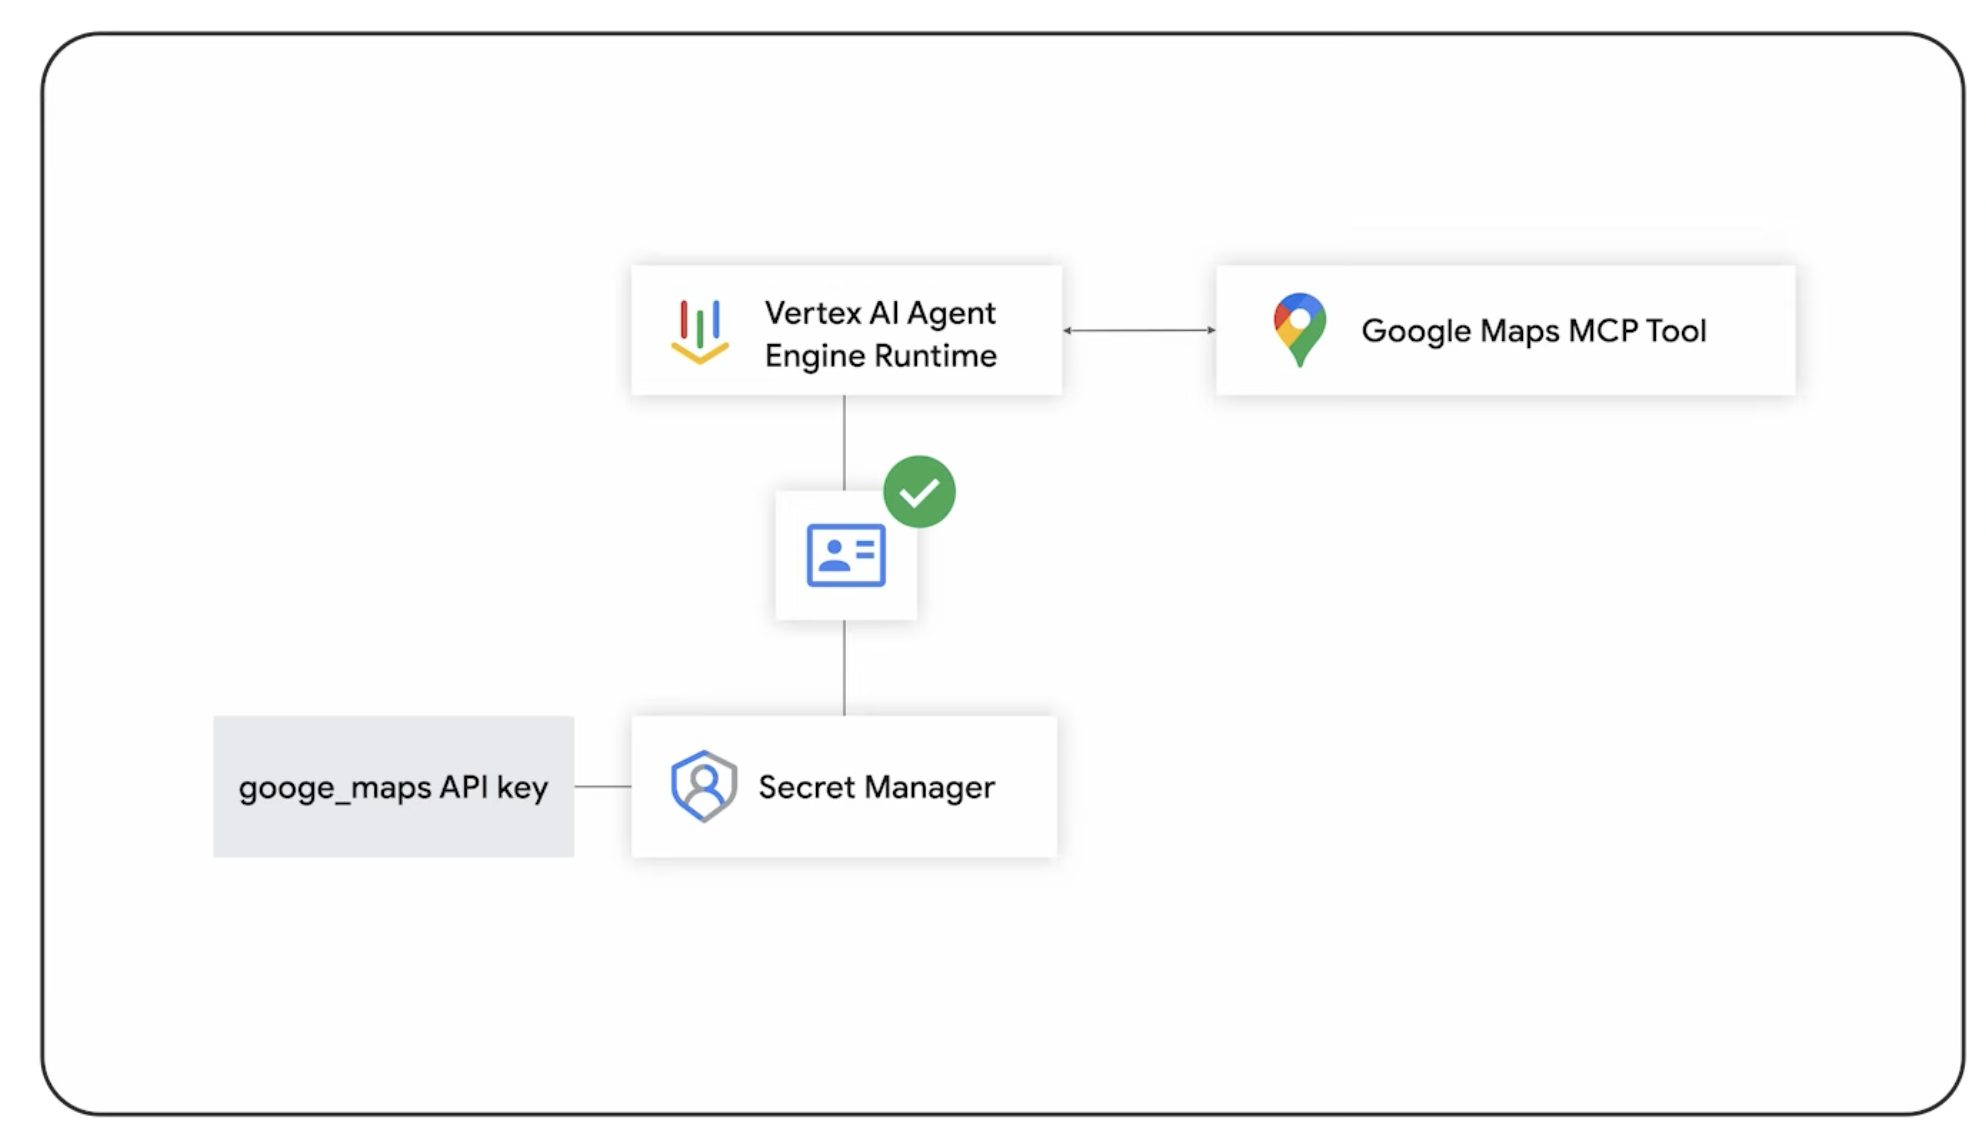
Task: Click the right arrowhead pointing at Google Maps box
Action: tap(1210, 330)
